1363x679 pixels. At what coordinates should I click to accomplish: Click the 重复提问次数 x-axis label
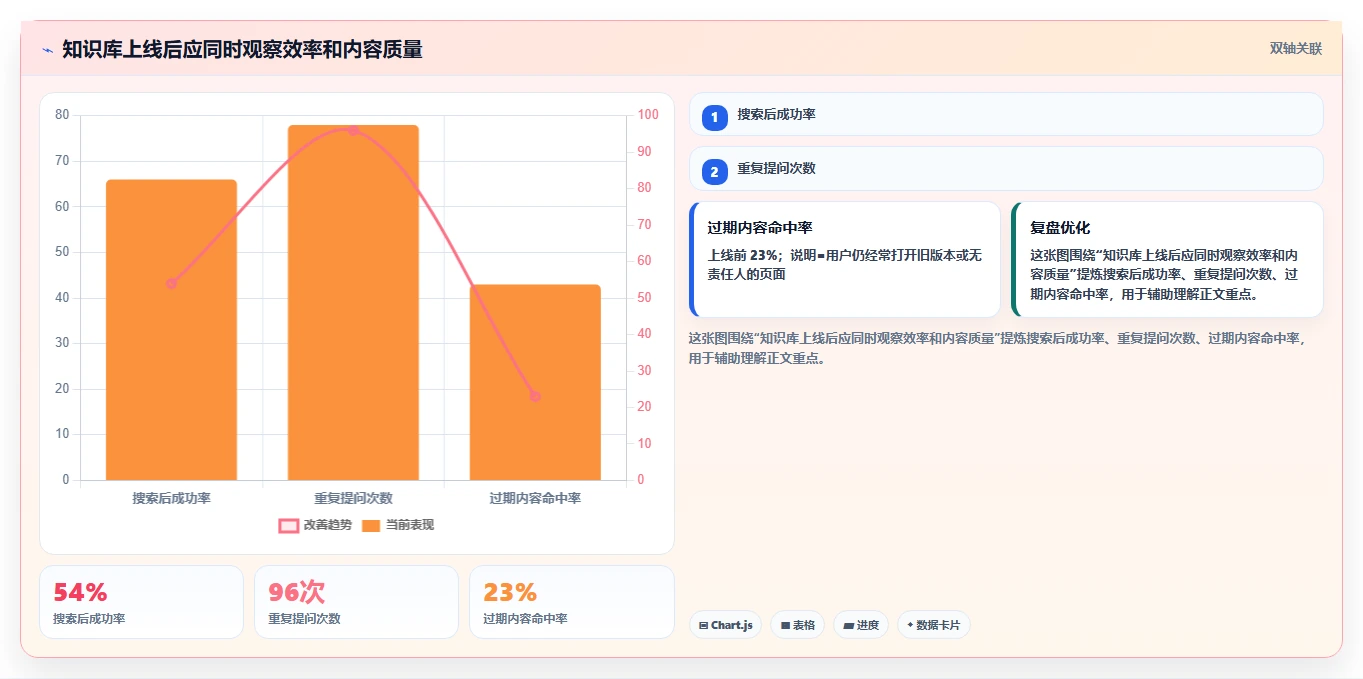(x=353, y=498)
